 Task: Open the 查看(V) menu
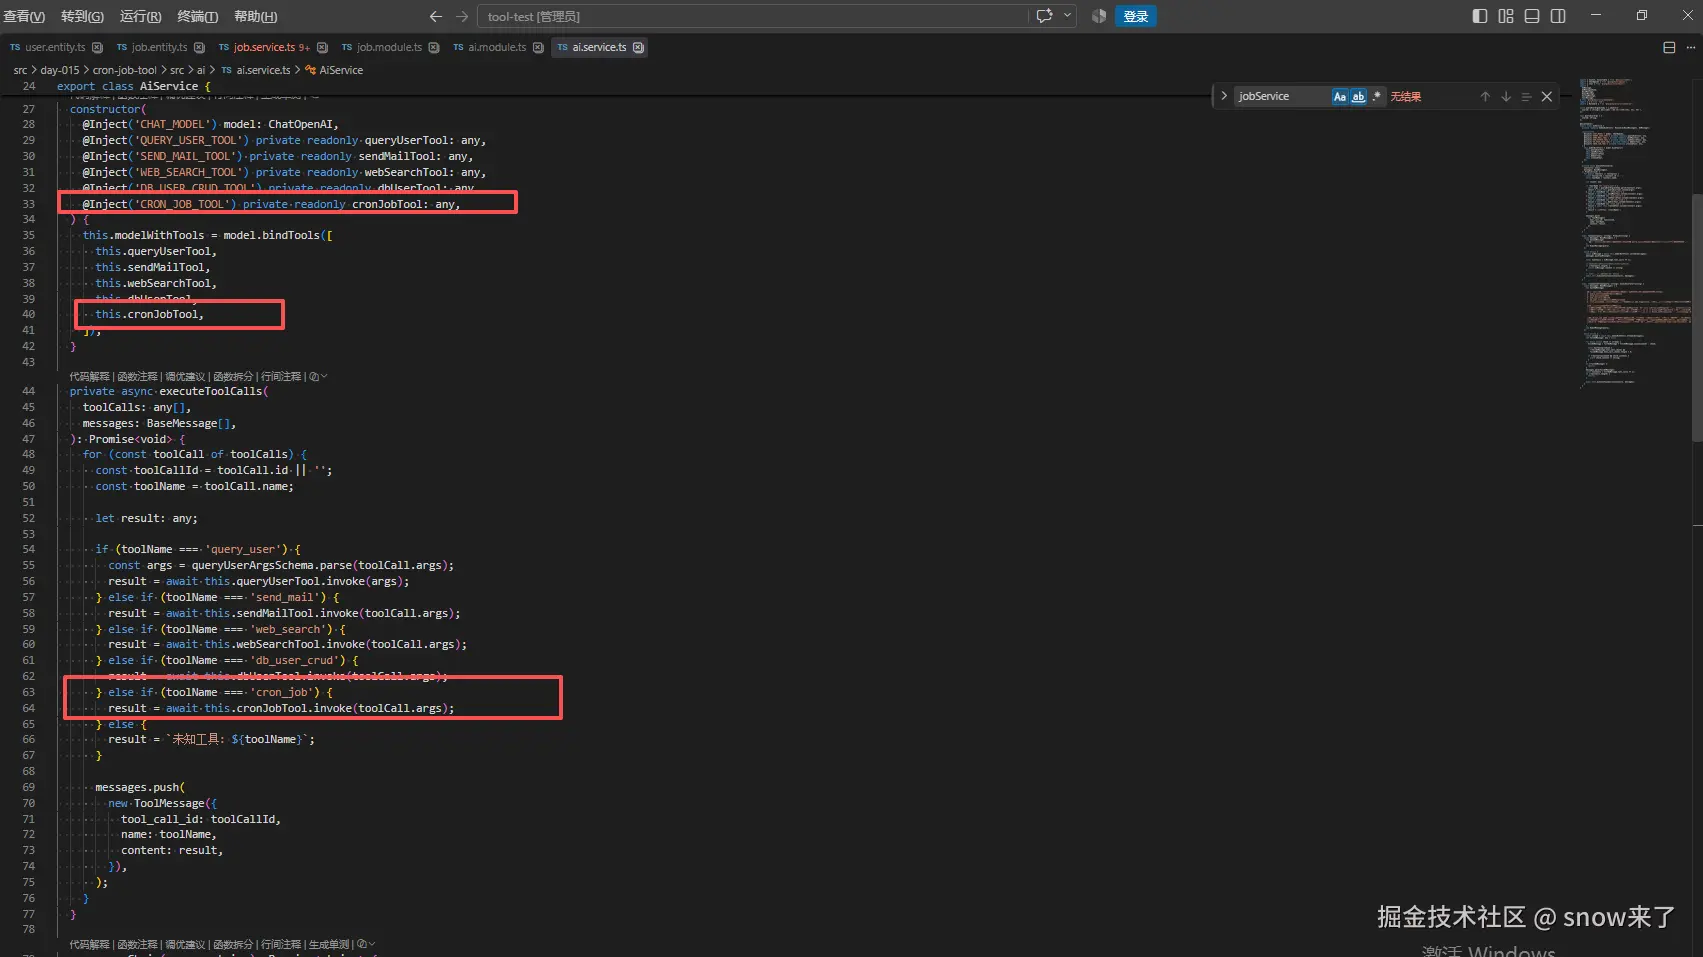coord(24,16)
